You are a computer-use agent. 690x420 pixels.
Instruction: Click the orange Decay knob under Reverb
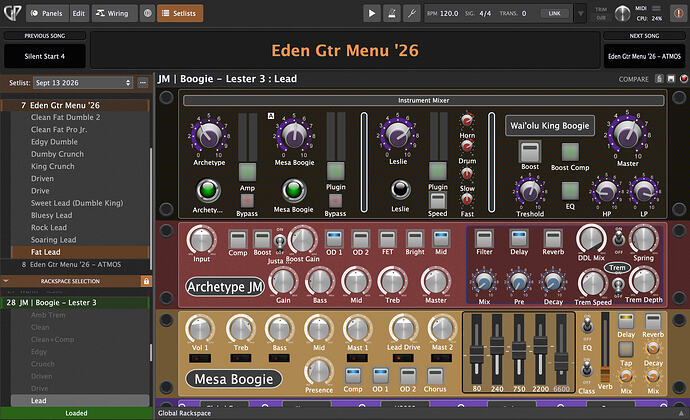653,348
